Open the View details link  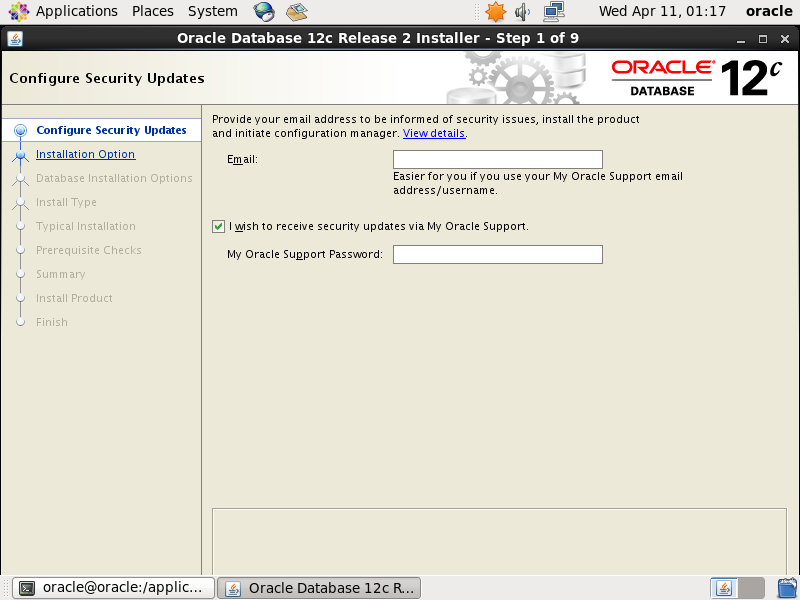click(x=434, y=133)
